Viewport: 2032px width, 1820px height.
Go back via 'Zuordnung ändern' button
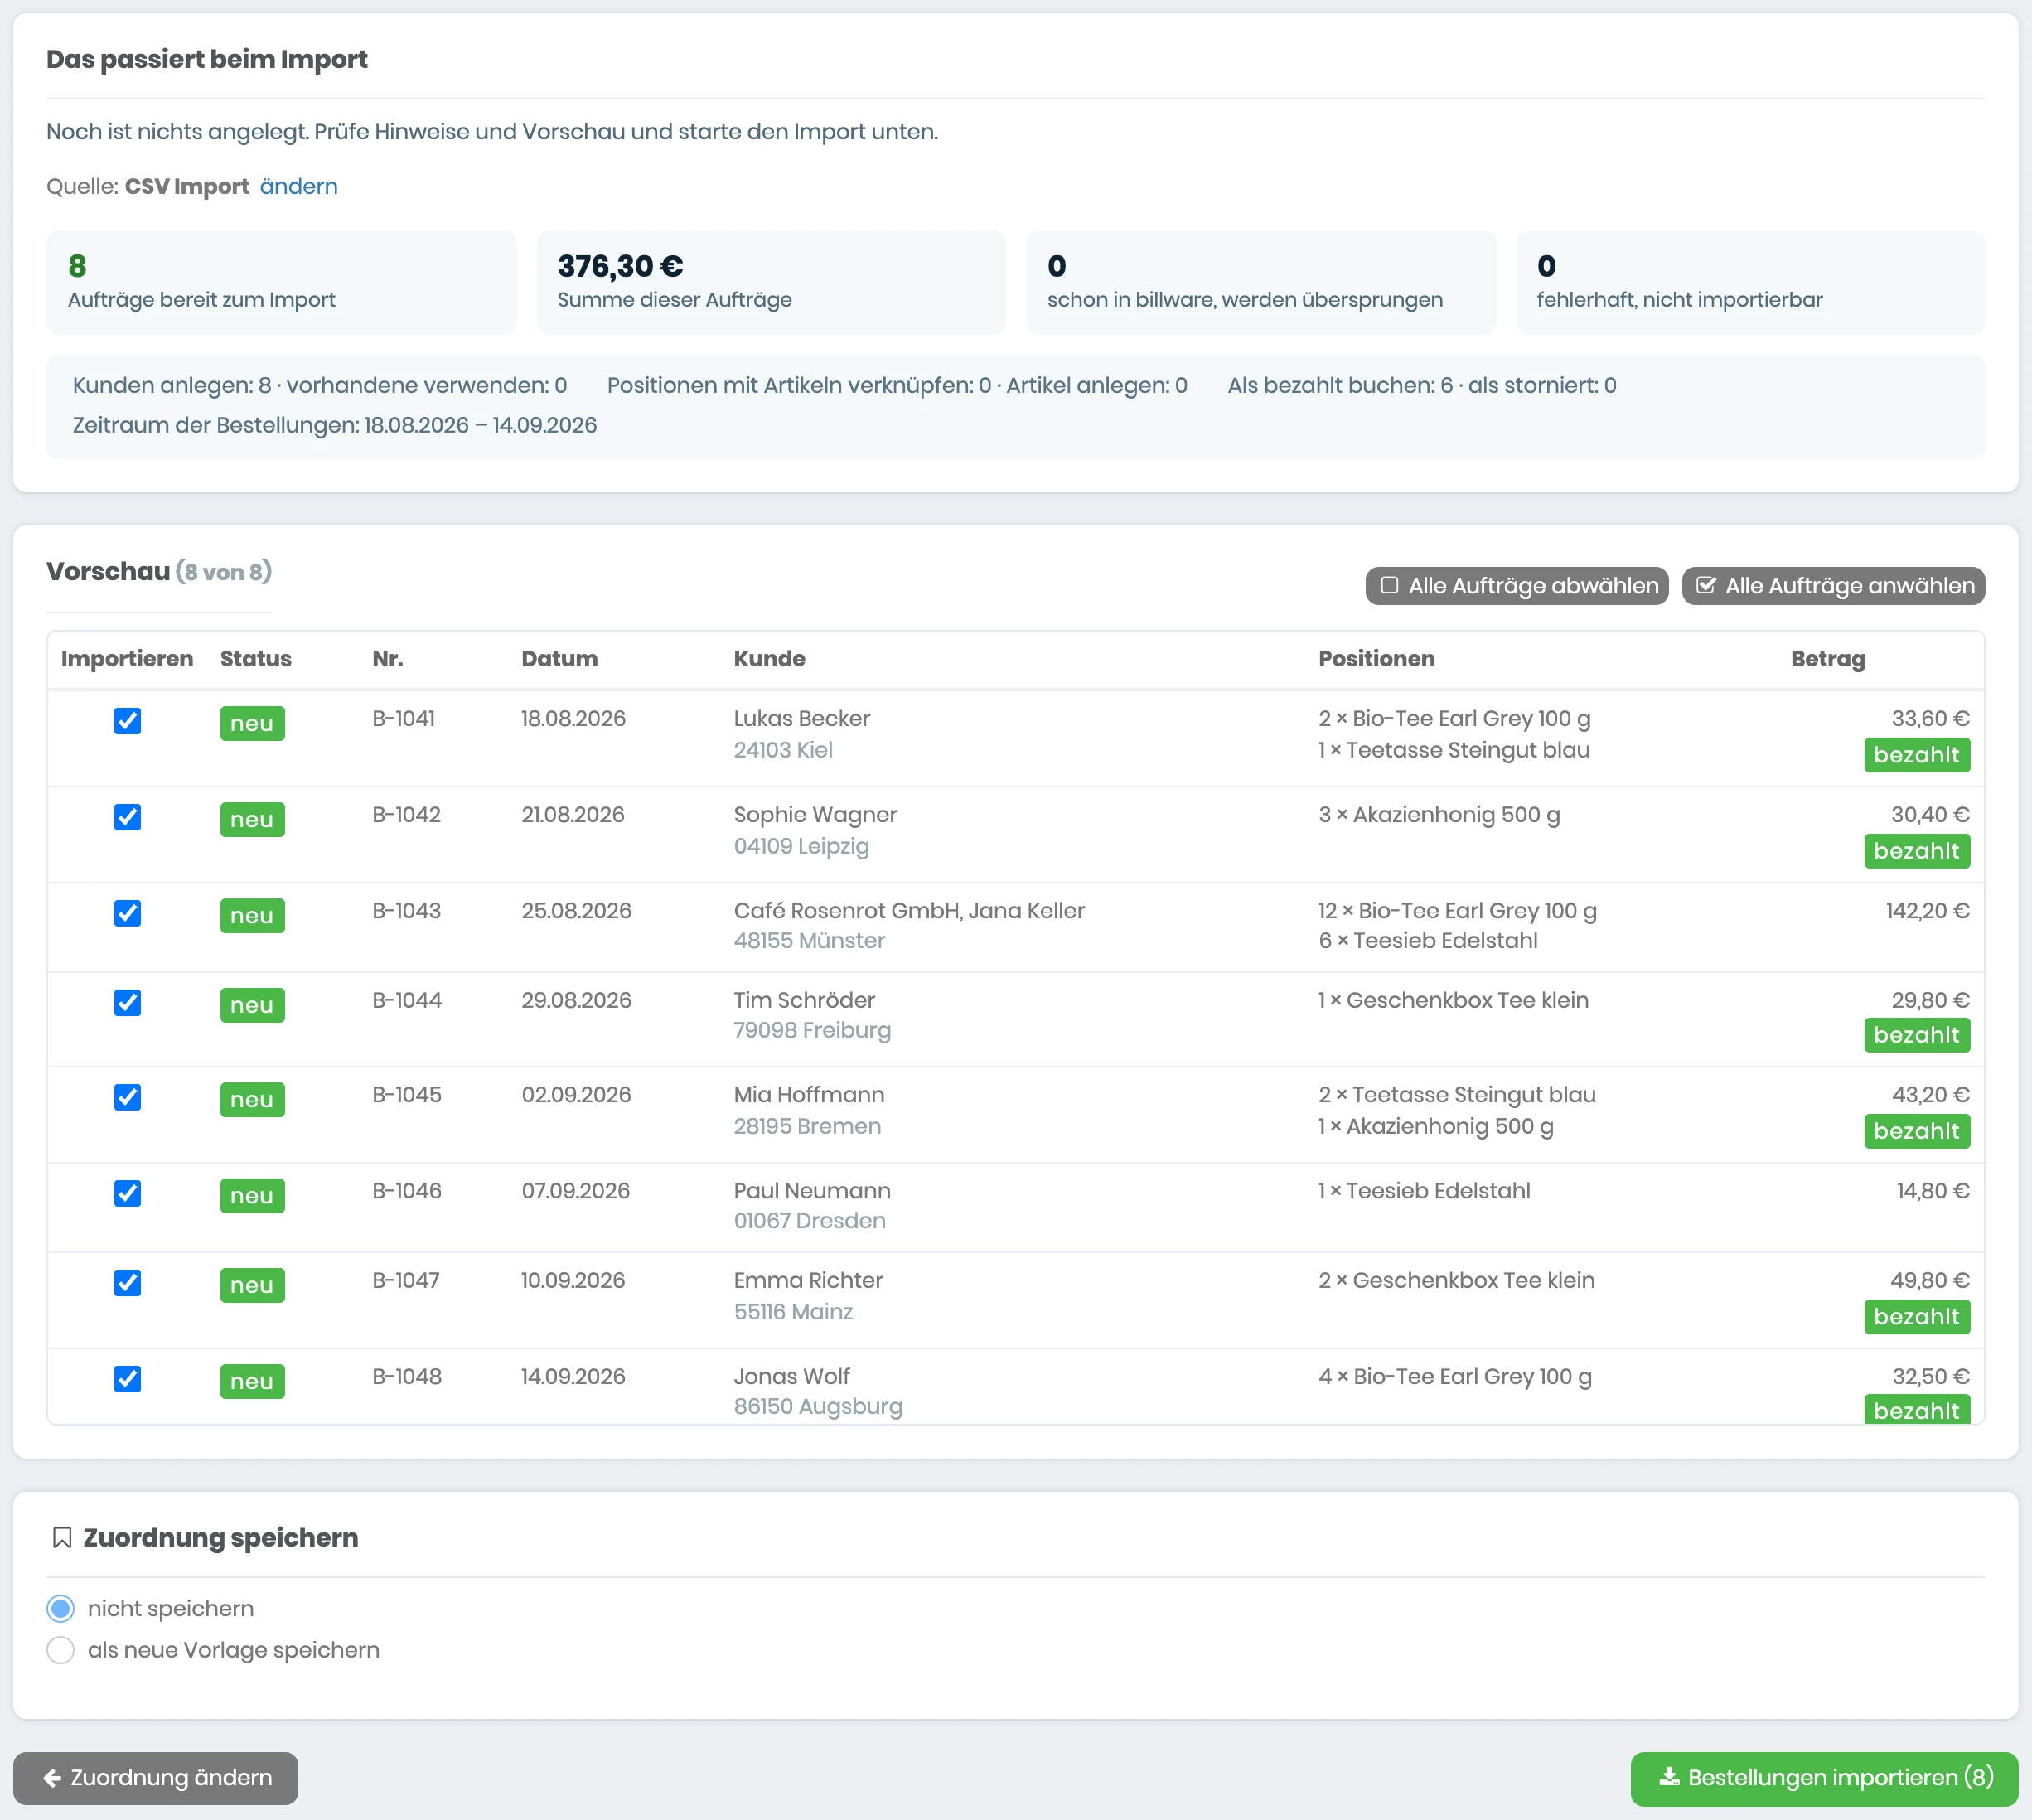tap(156, 1778)
